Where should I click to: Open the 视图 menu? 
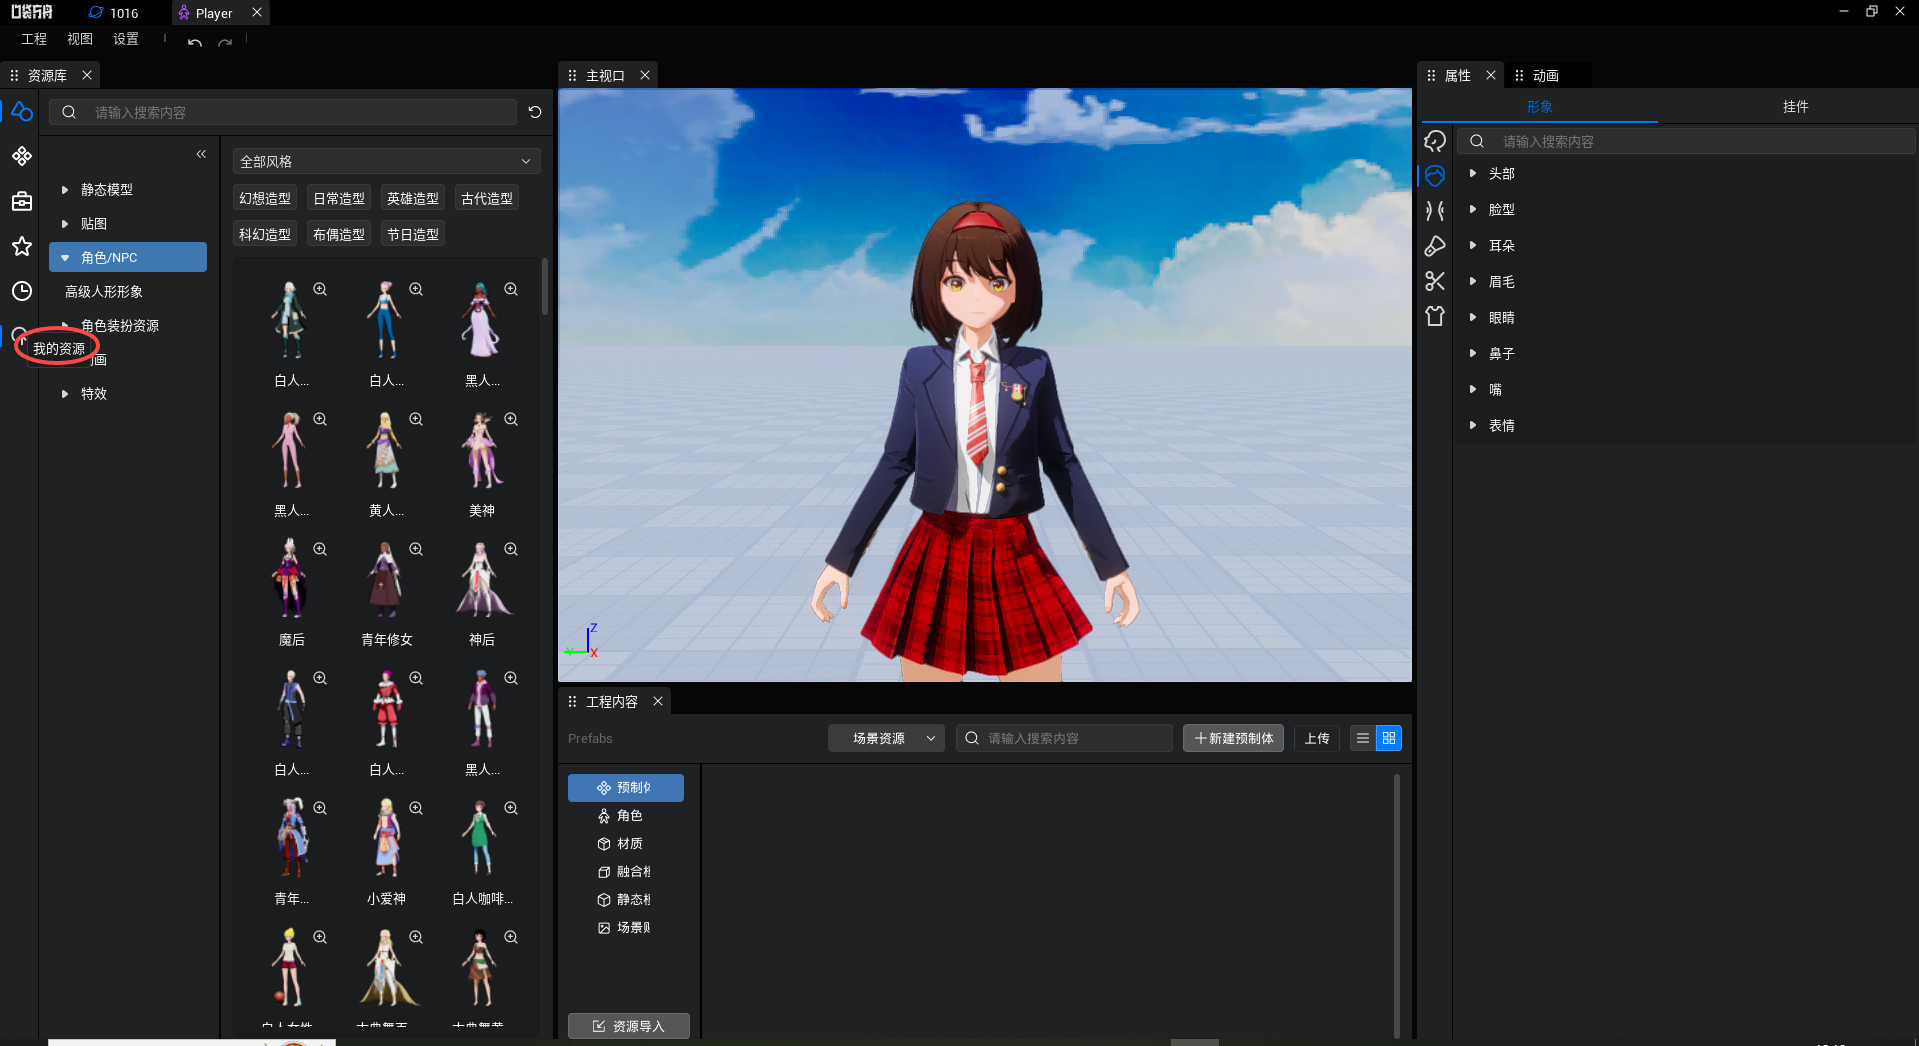tap(80, 39)
